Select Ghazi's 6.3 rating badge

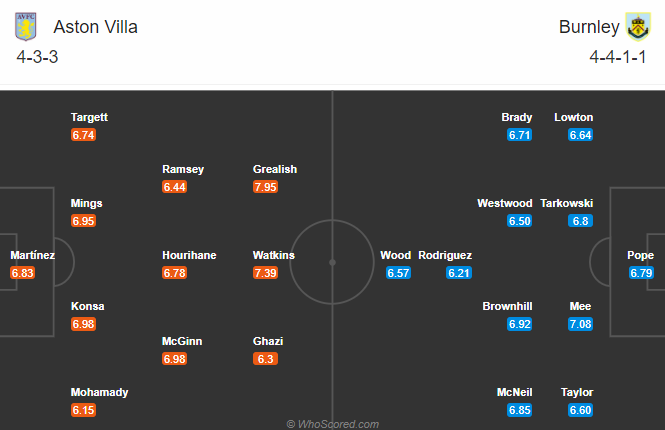(x=265, y=359)
